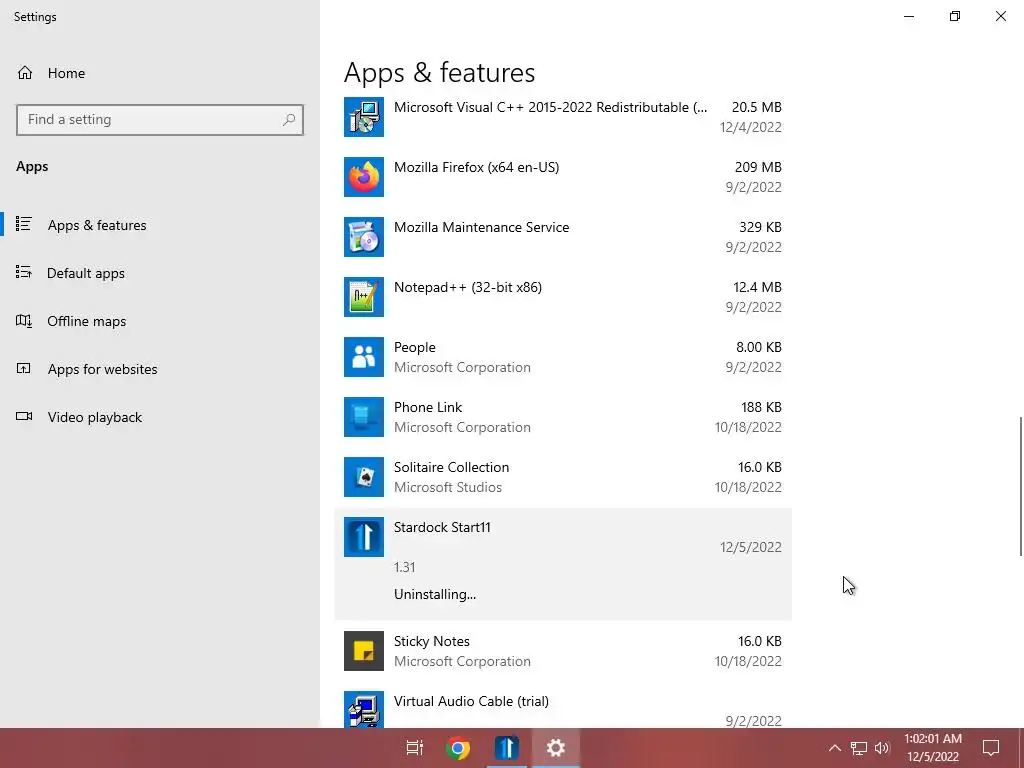1024x768 pixels.
Task: Select the Phone Link name
Action: click(x=428, y=408)
